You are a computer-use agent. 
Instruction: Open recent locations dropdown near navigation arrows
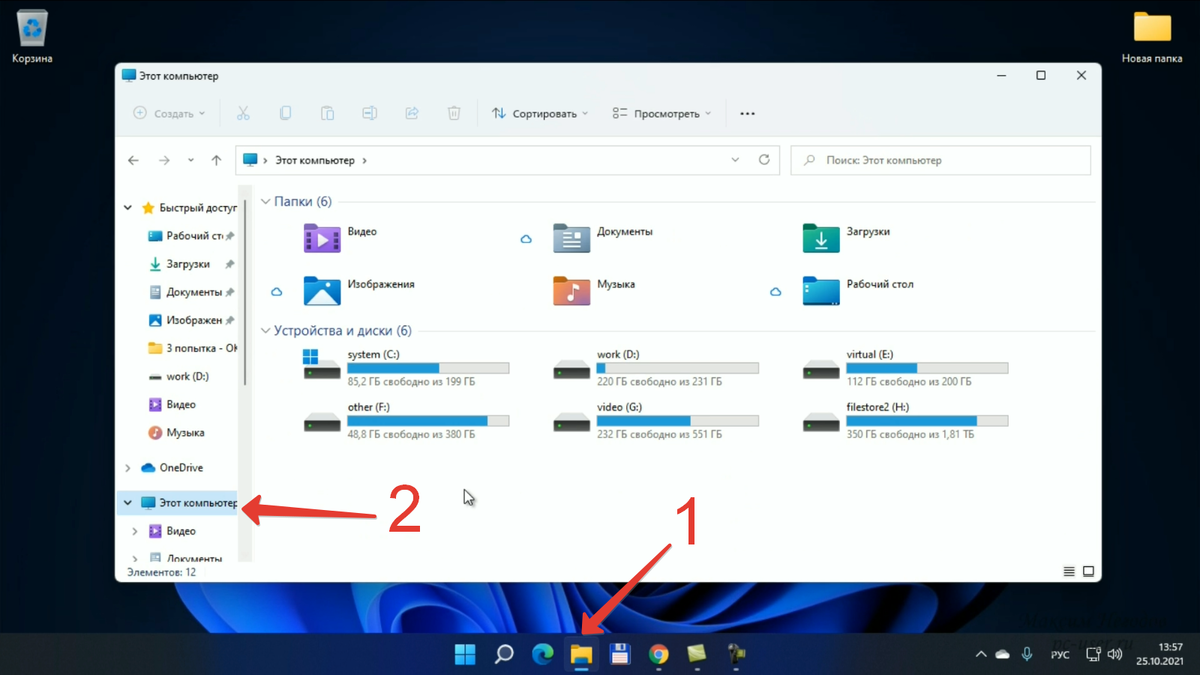[x=191, y=160]
